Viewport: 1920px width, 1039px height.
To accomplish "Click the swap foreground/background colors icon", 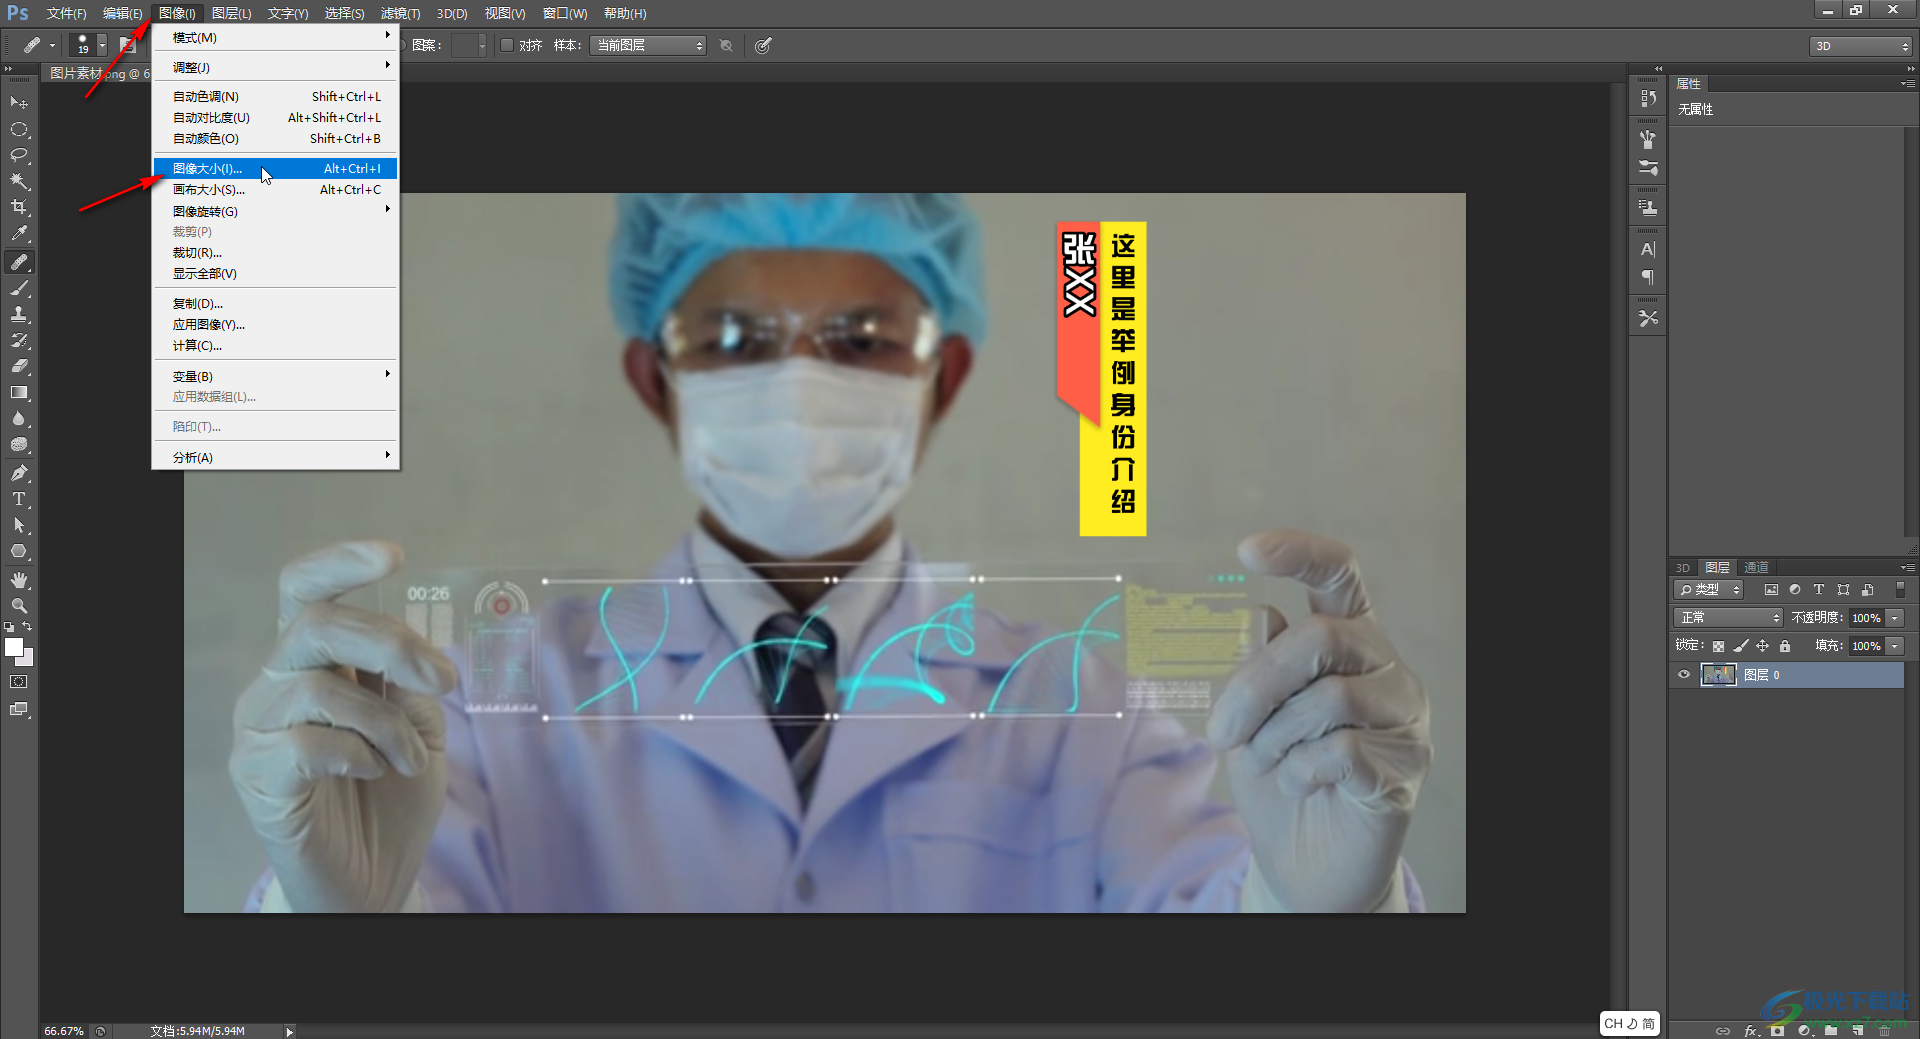I will pos(28,627).
